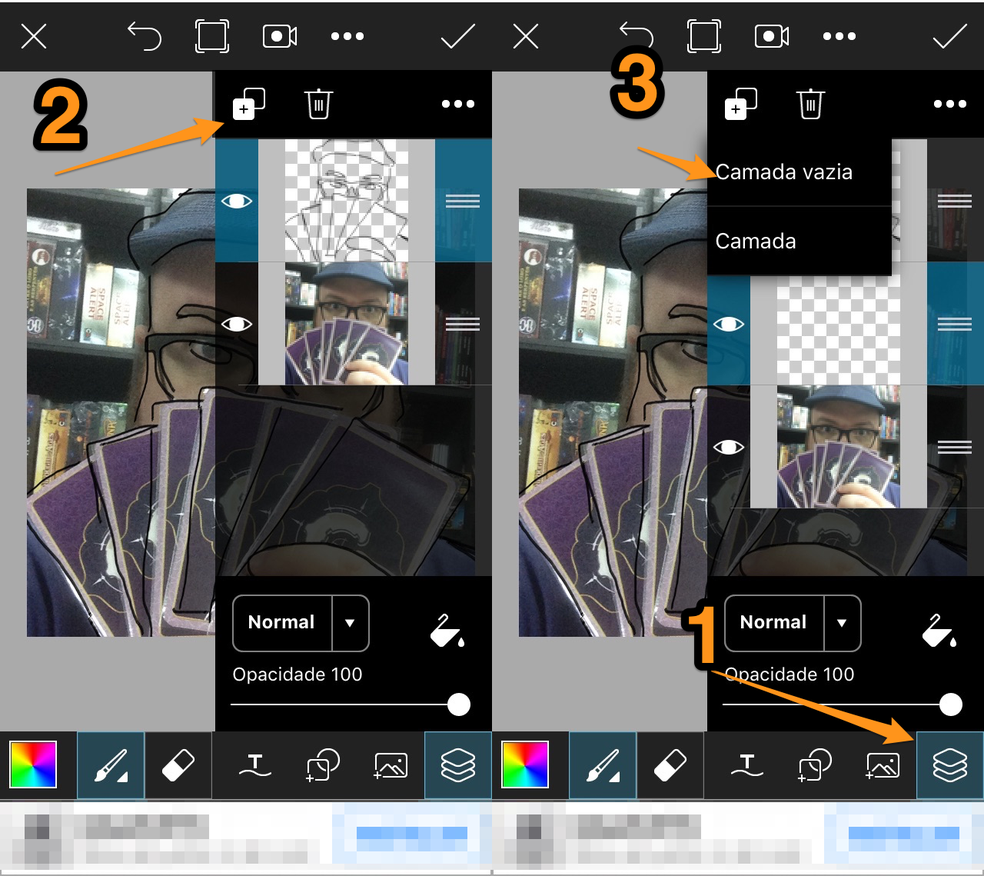Open top bar more options in left screen
Image resolution: width=984 pixels, height=876 pixels.
[x=347, y=36]
